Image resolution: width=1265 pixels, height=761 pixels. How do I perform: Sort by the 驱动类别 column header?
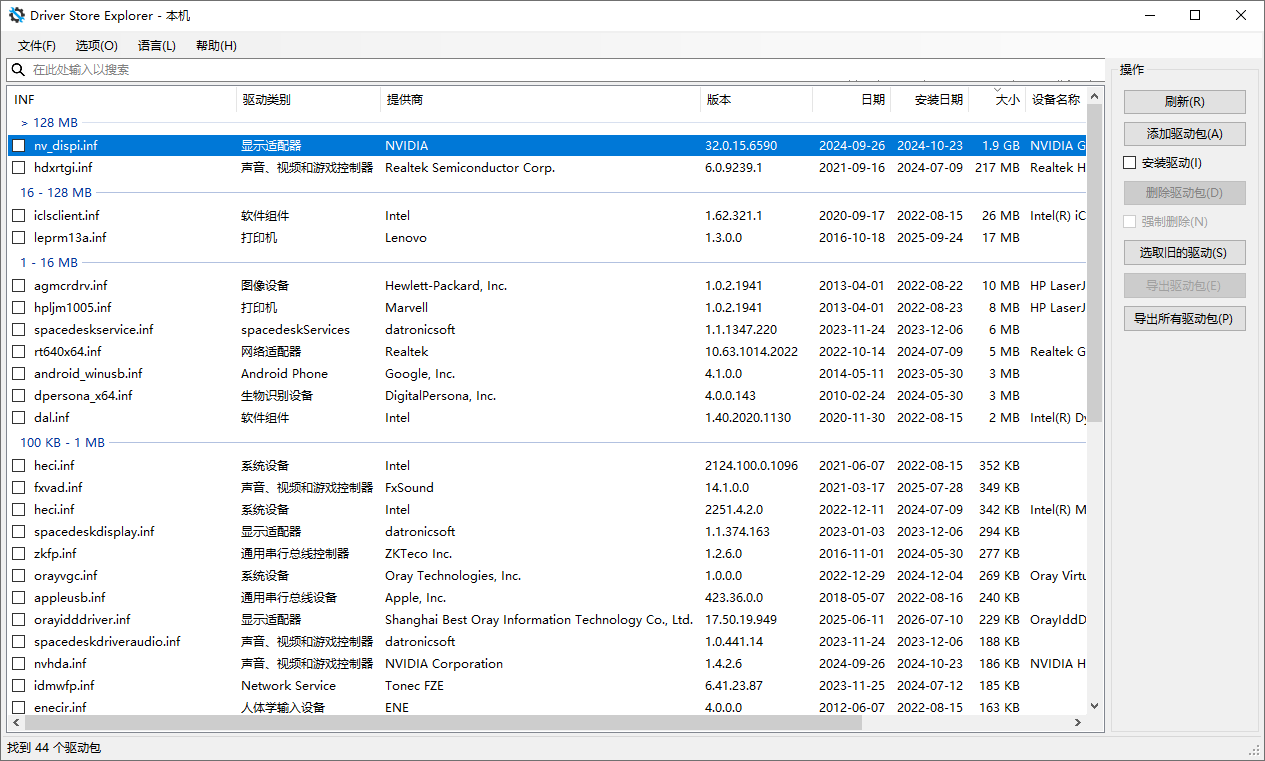(308, 100)
